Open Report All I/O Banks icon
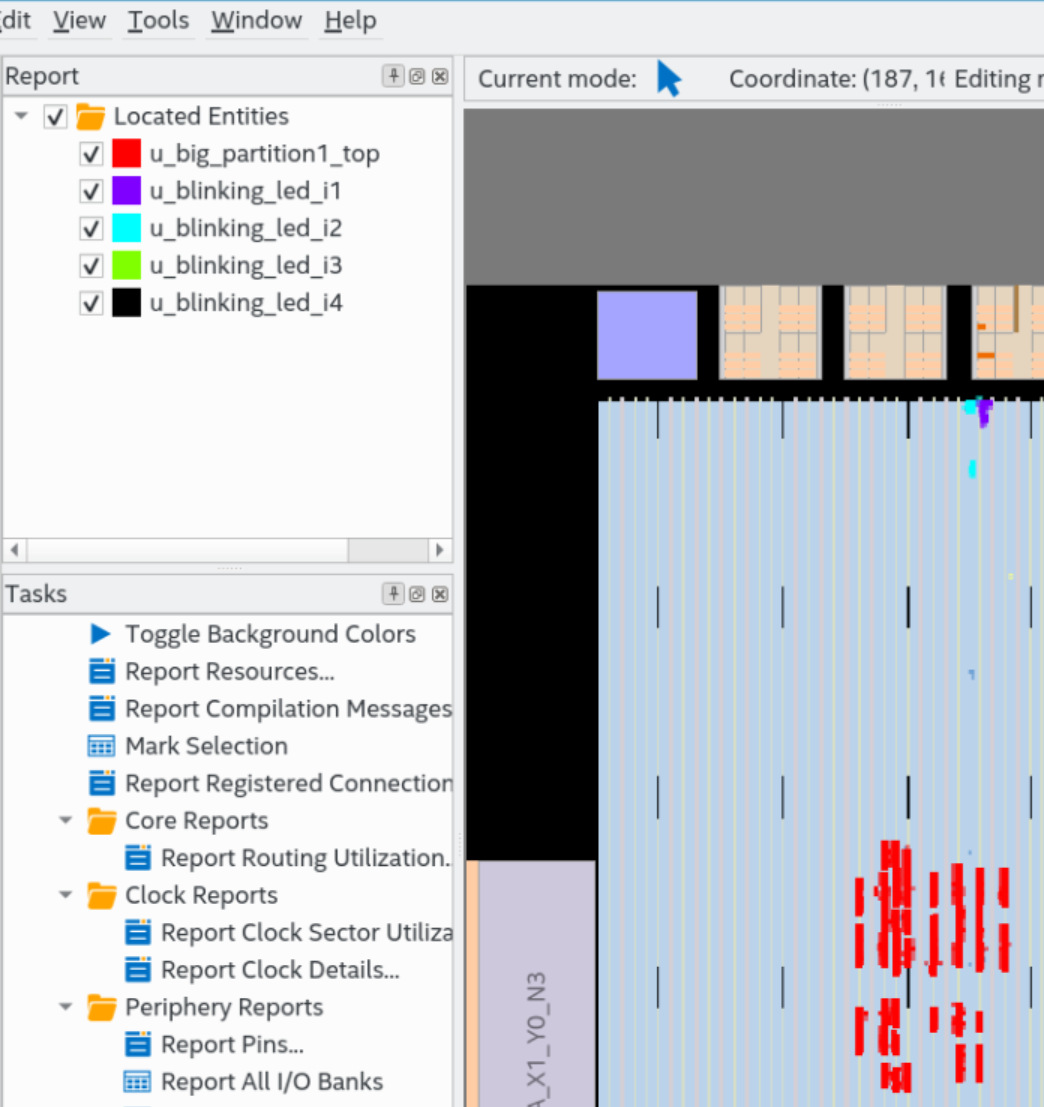Viewport: 1044px width, 1107px height. (138, 1082)
